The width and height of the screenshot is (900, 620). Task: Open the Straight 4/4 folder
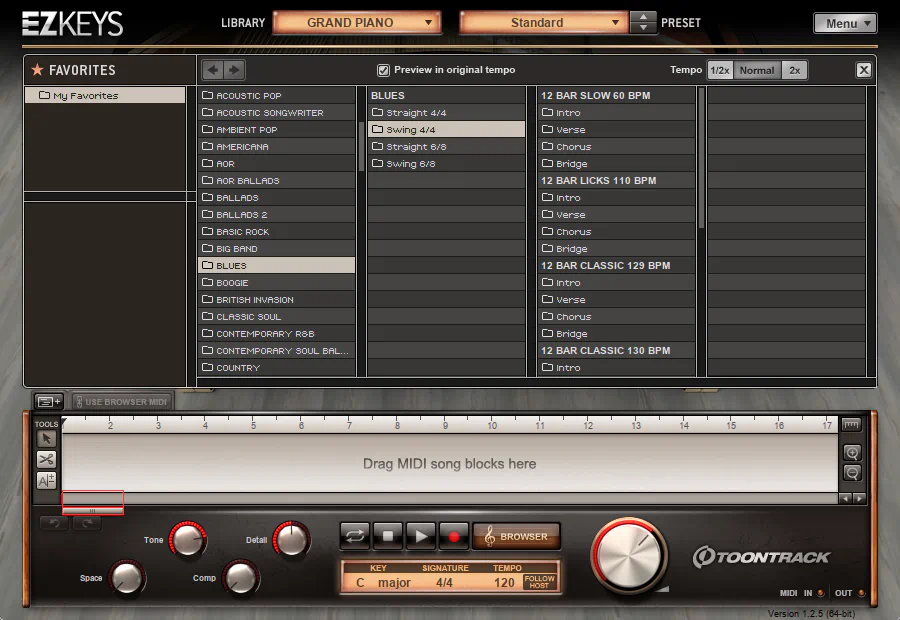click(x=446, y=113)
